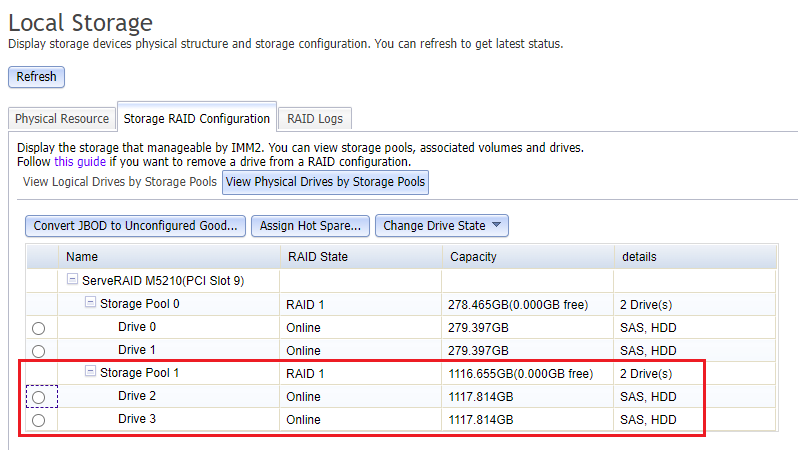Click the Refresh button
The height and width of the screenshot is (450, 798).
click(x=36, y=77)
